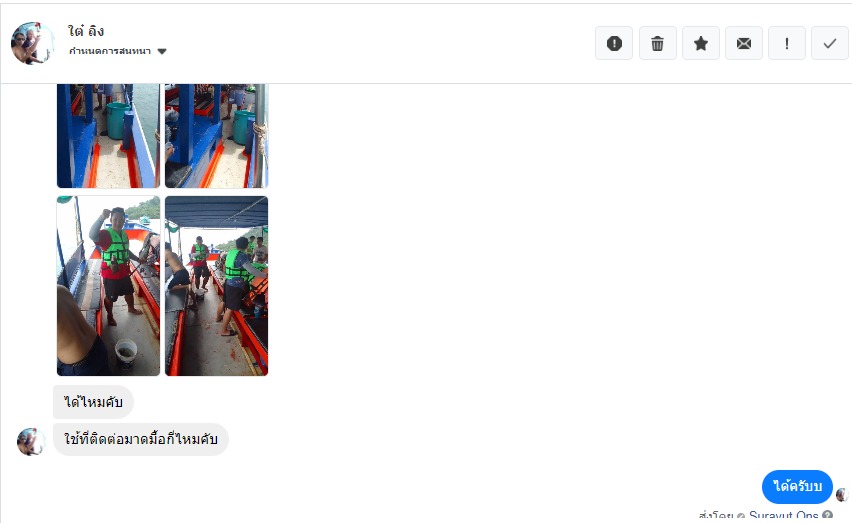Open the profile picture in conversation header
852x523 pixels.
click(33, 43)
